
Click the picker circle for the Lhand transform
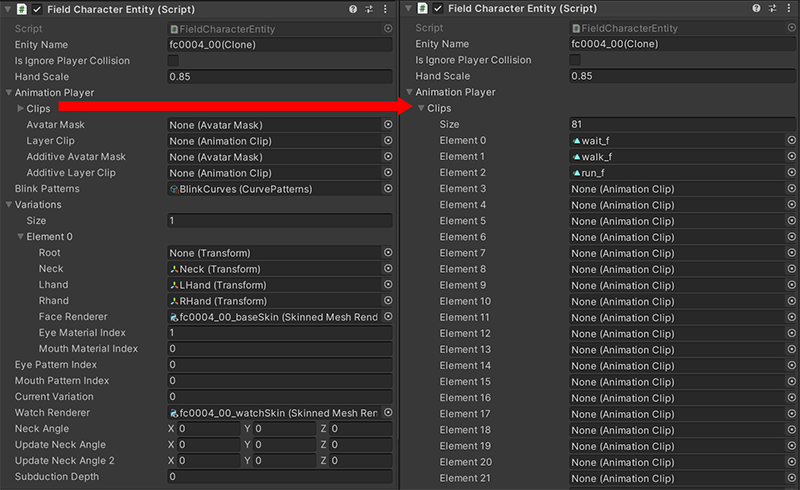(387, 285)
